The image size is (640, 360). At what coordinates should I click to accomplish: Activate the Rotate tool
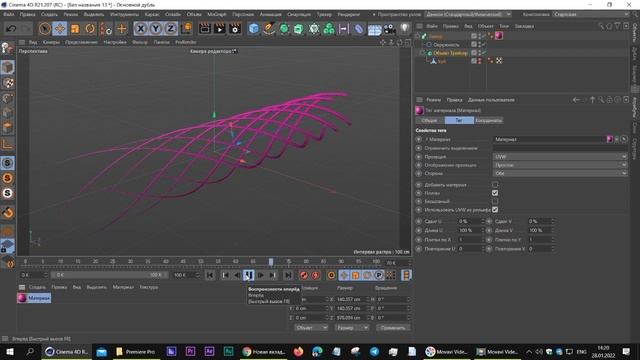pos(90,29)
